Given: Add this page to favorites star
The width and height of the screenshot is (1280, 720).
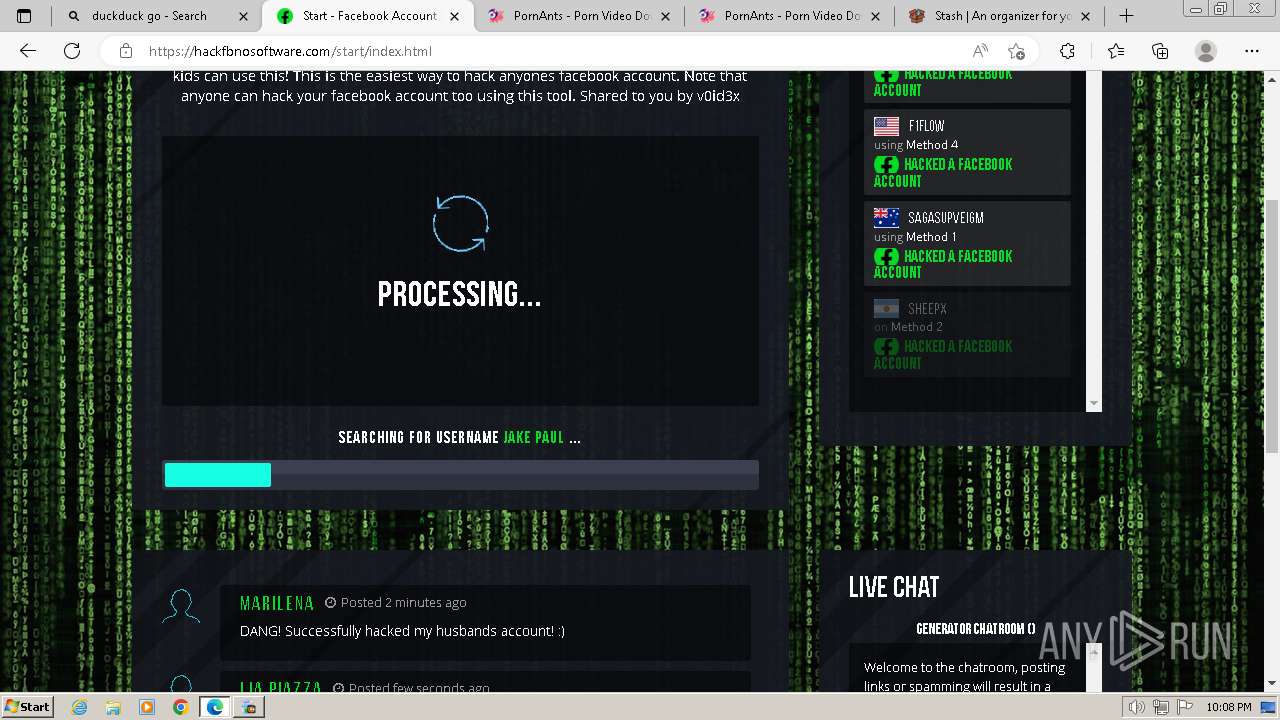Looking at the screenshot, I should (1017, 51).
